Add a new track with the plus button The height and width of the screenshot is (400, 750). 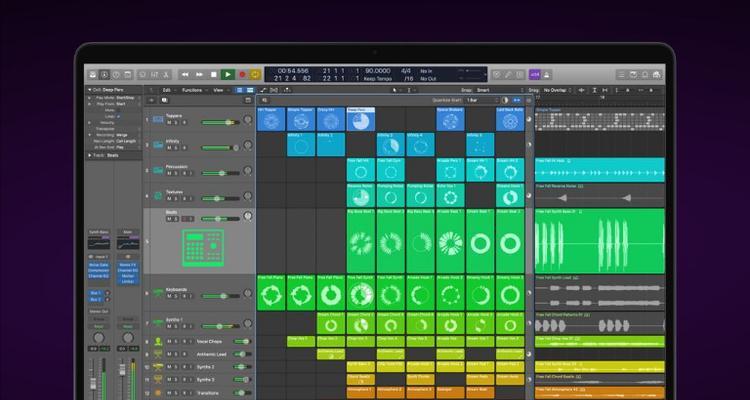point(152,100)
